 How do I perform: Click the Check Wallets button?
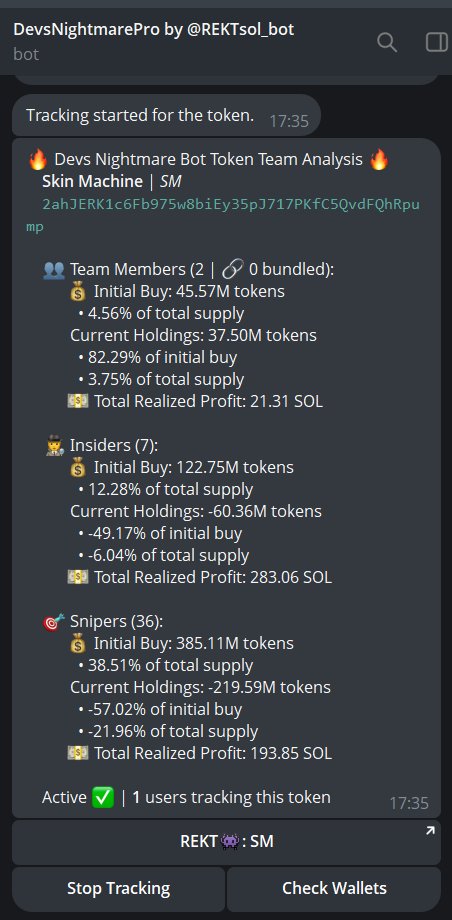[x=334, y=888]
